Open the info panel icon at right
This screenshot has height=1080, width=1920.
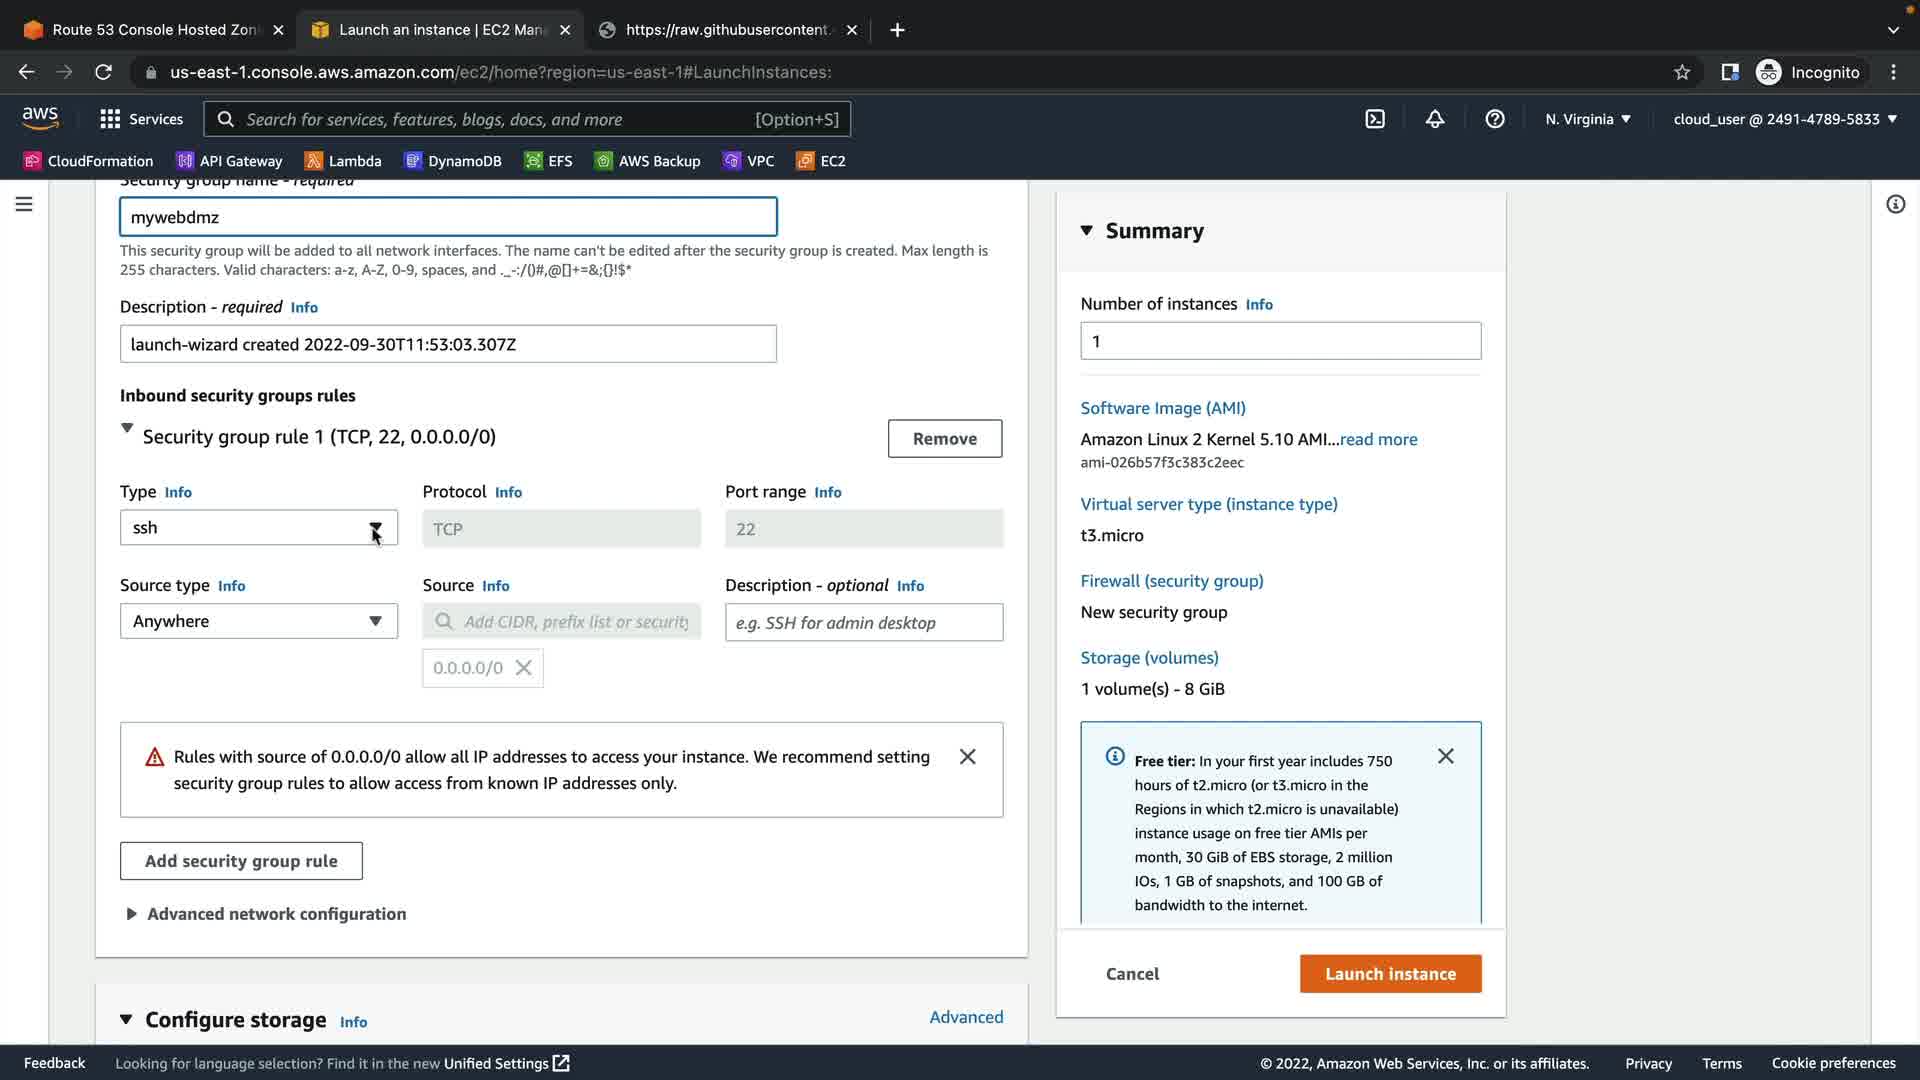pyautogui.click(x=1895, y=204)
